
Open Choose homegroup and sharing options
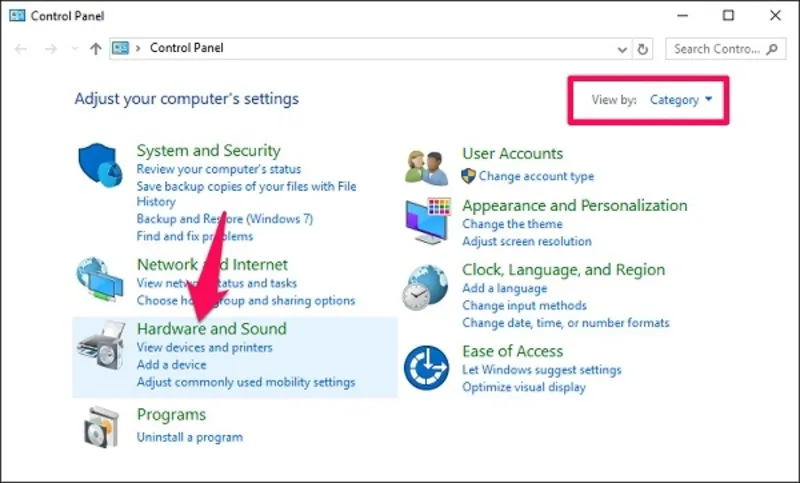click(x=245, y=300)
